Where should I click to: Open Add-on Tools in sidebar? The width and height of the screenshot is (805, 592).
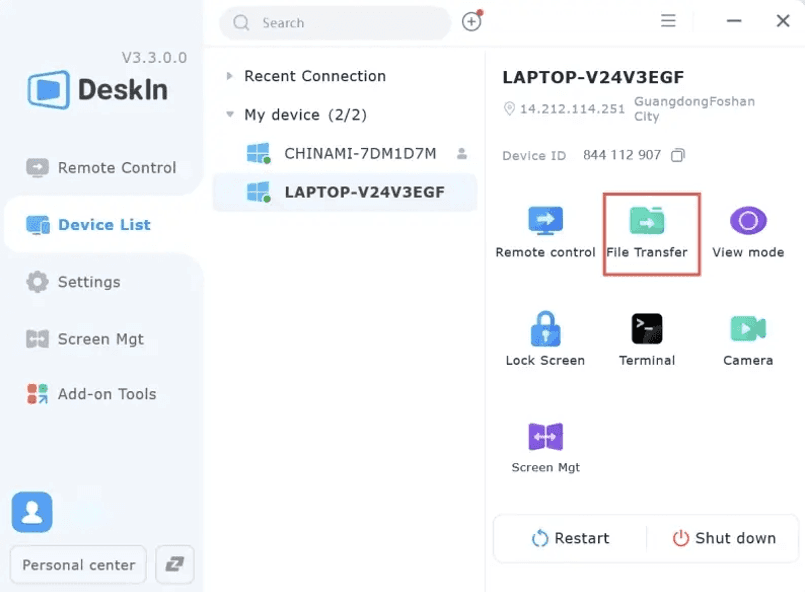tap(91, 394)
